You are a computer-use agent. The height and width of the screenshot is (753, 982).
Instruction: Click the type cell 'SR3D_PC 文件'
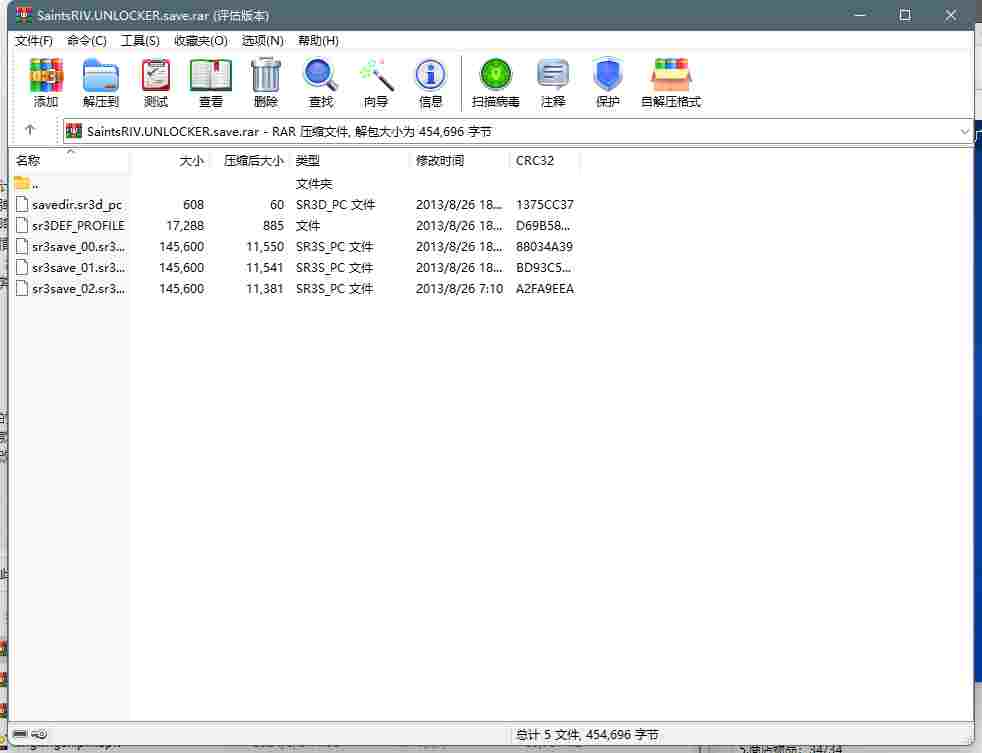336,205
